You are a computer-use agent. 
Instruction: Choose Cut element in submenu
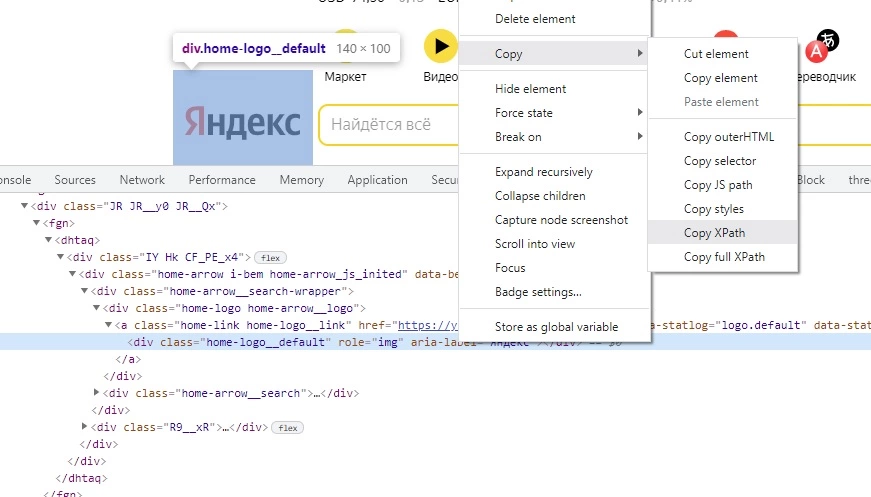723,54
